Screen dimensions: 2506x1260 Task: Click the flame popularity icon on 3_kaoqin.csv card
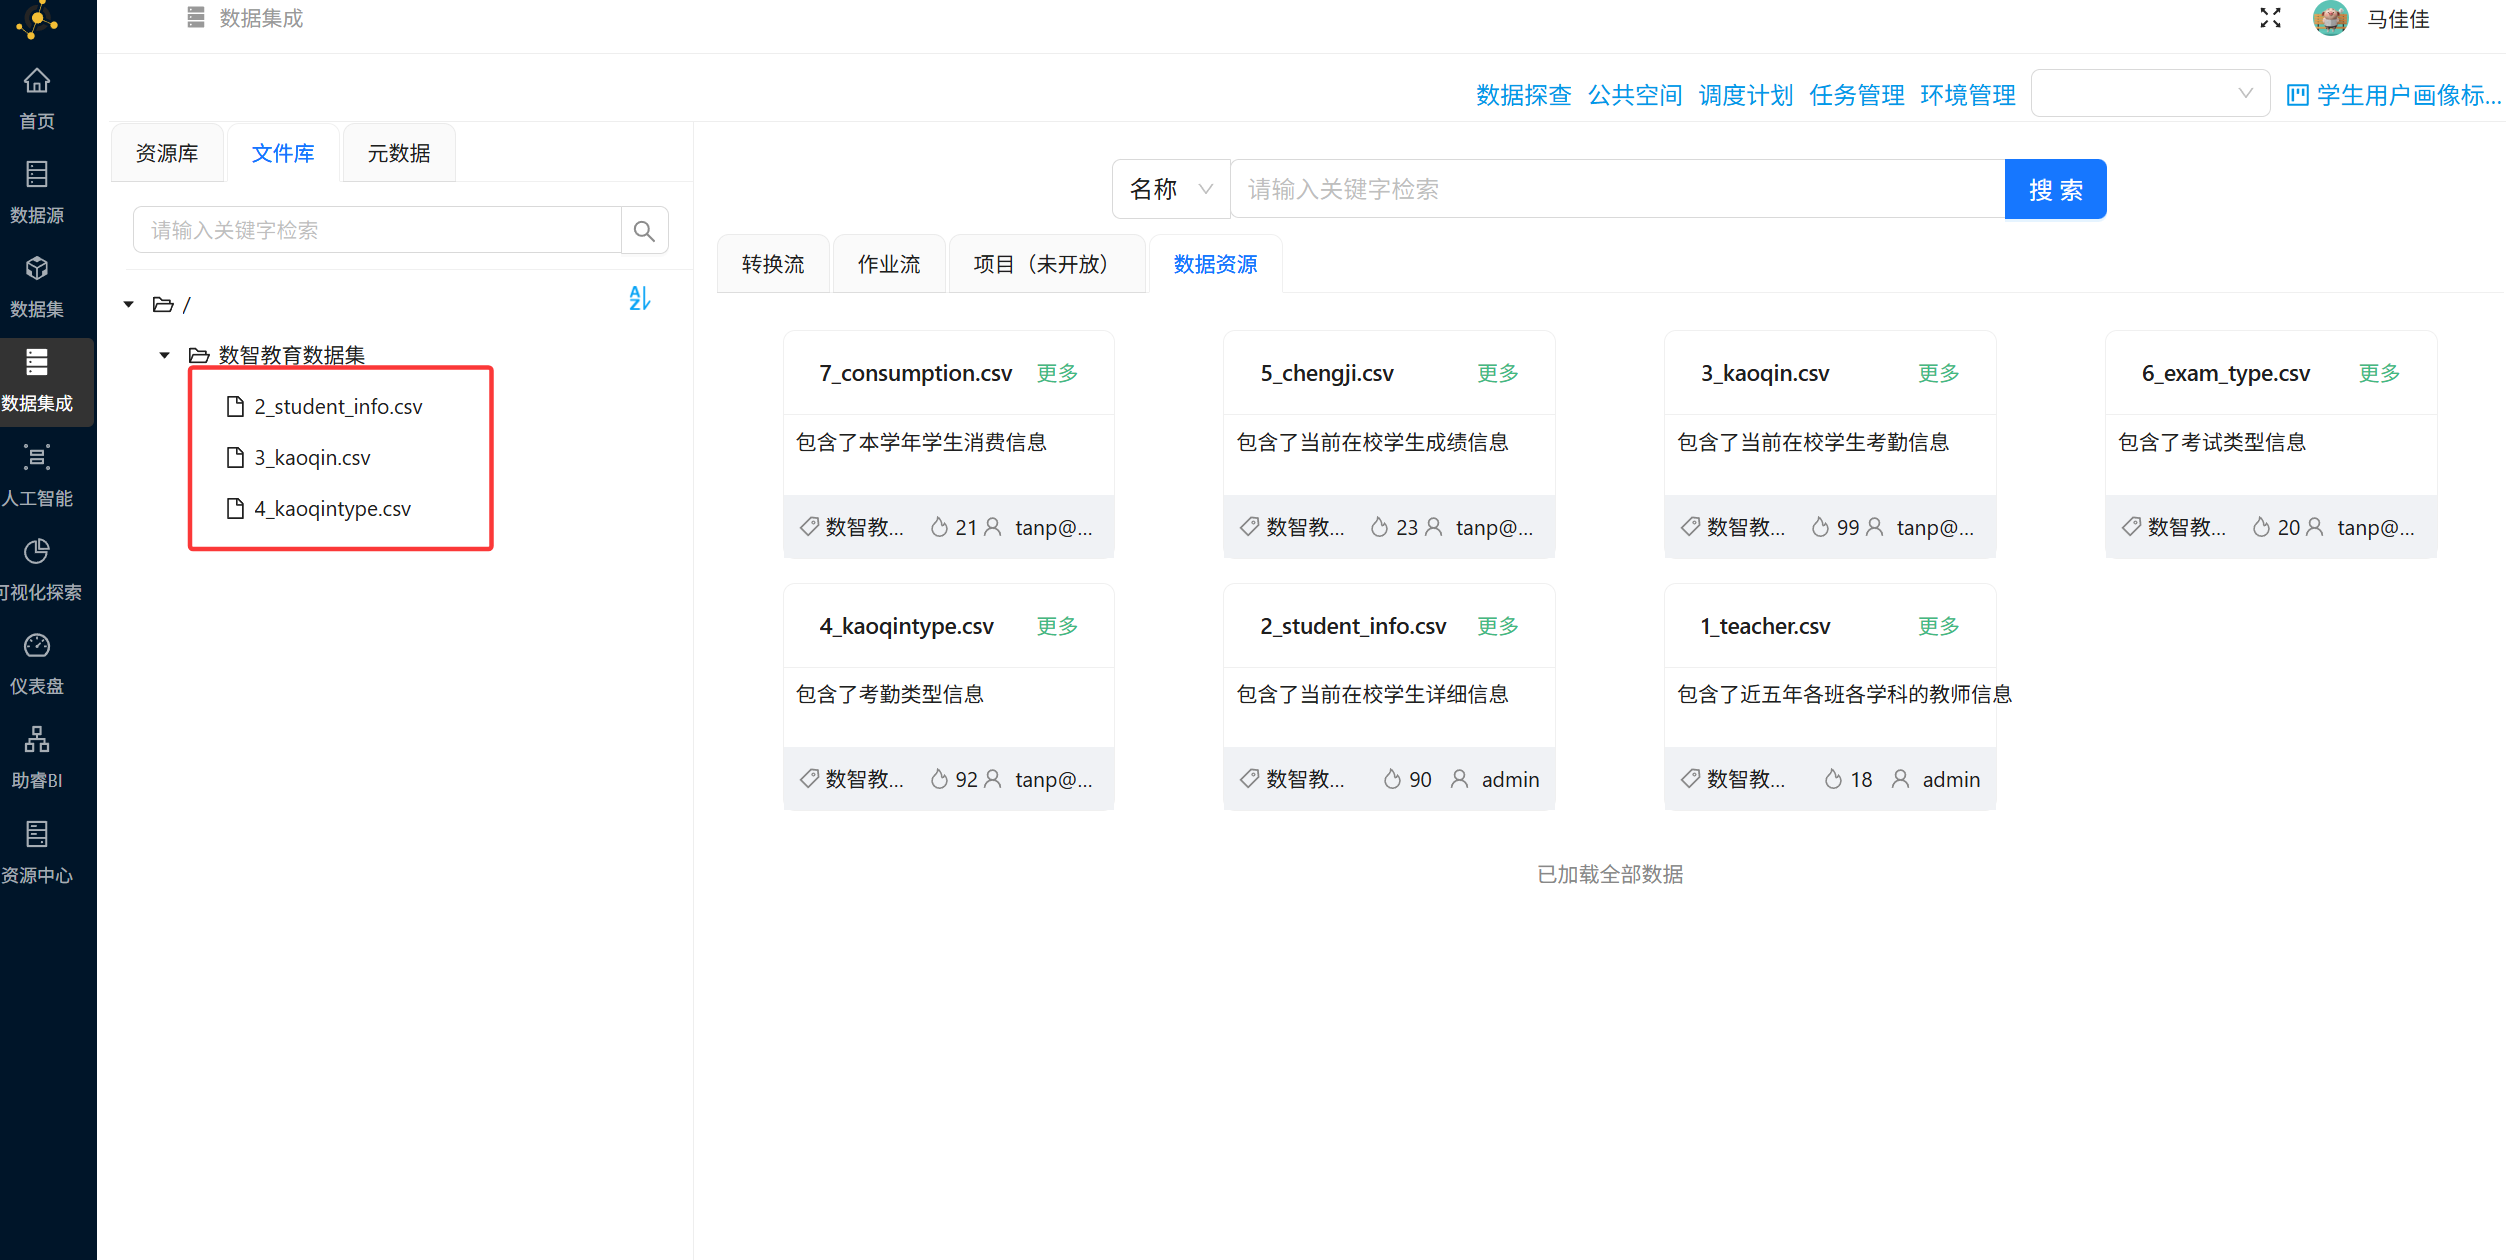tap(1820, 527)
